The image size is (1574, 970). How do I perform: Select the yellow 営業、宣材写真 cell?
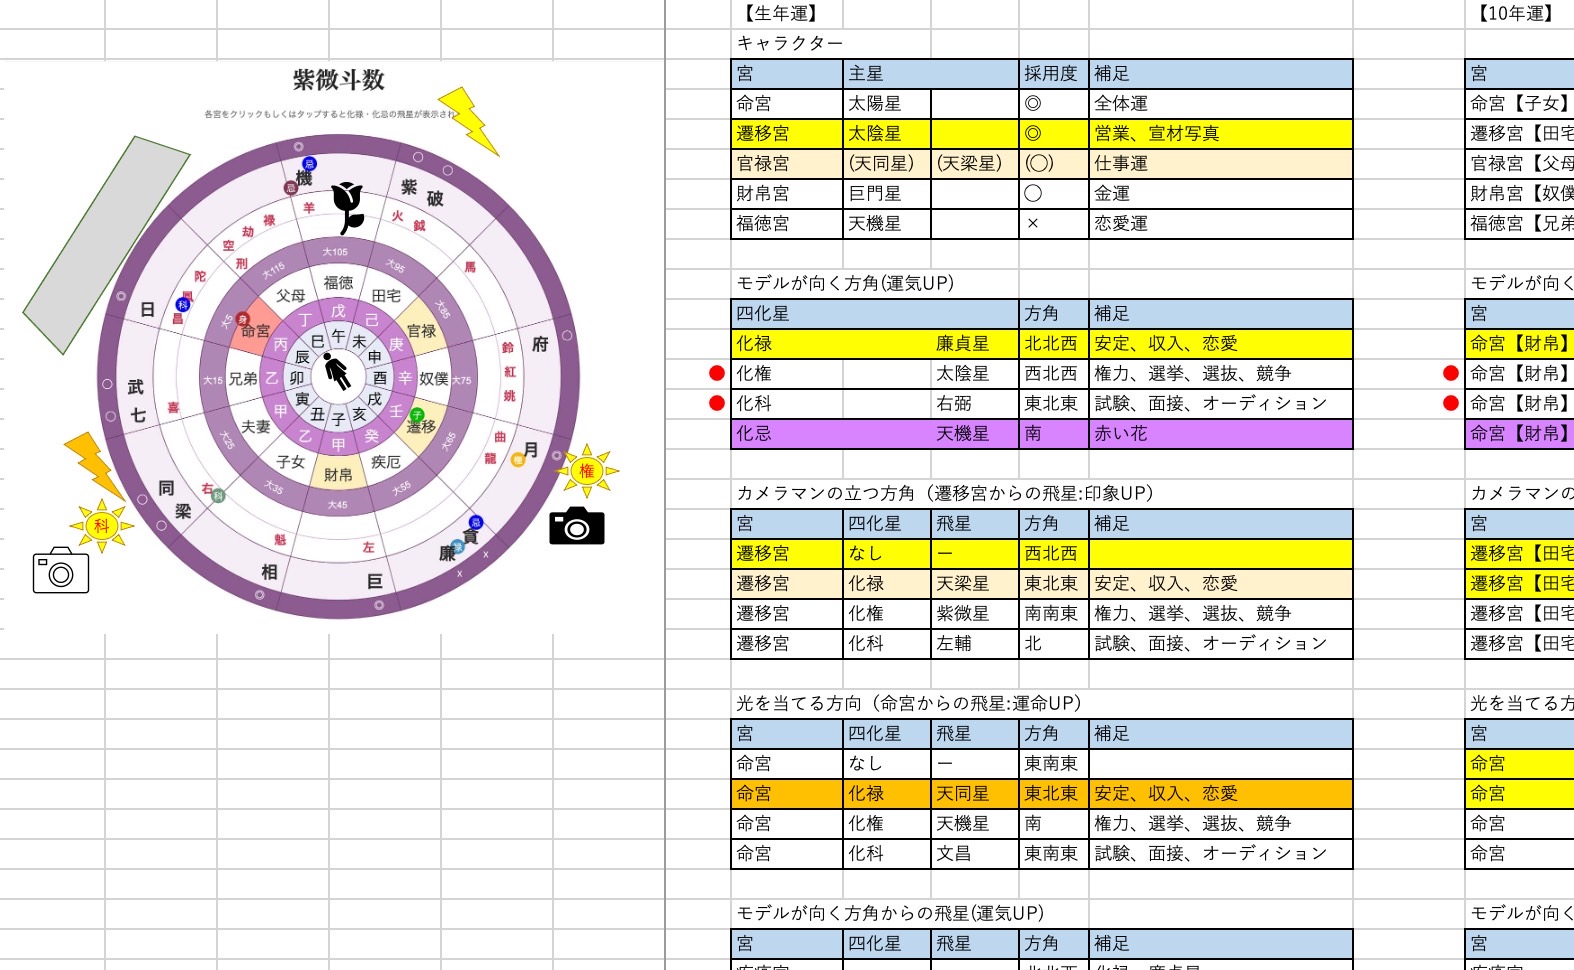(1220, 134)
